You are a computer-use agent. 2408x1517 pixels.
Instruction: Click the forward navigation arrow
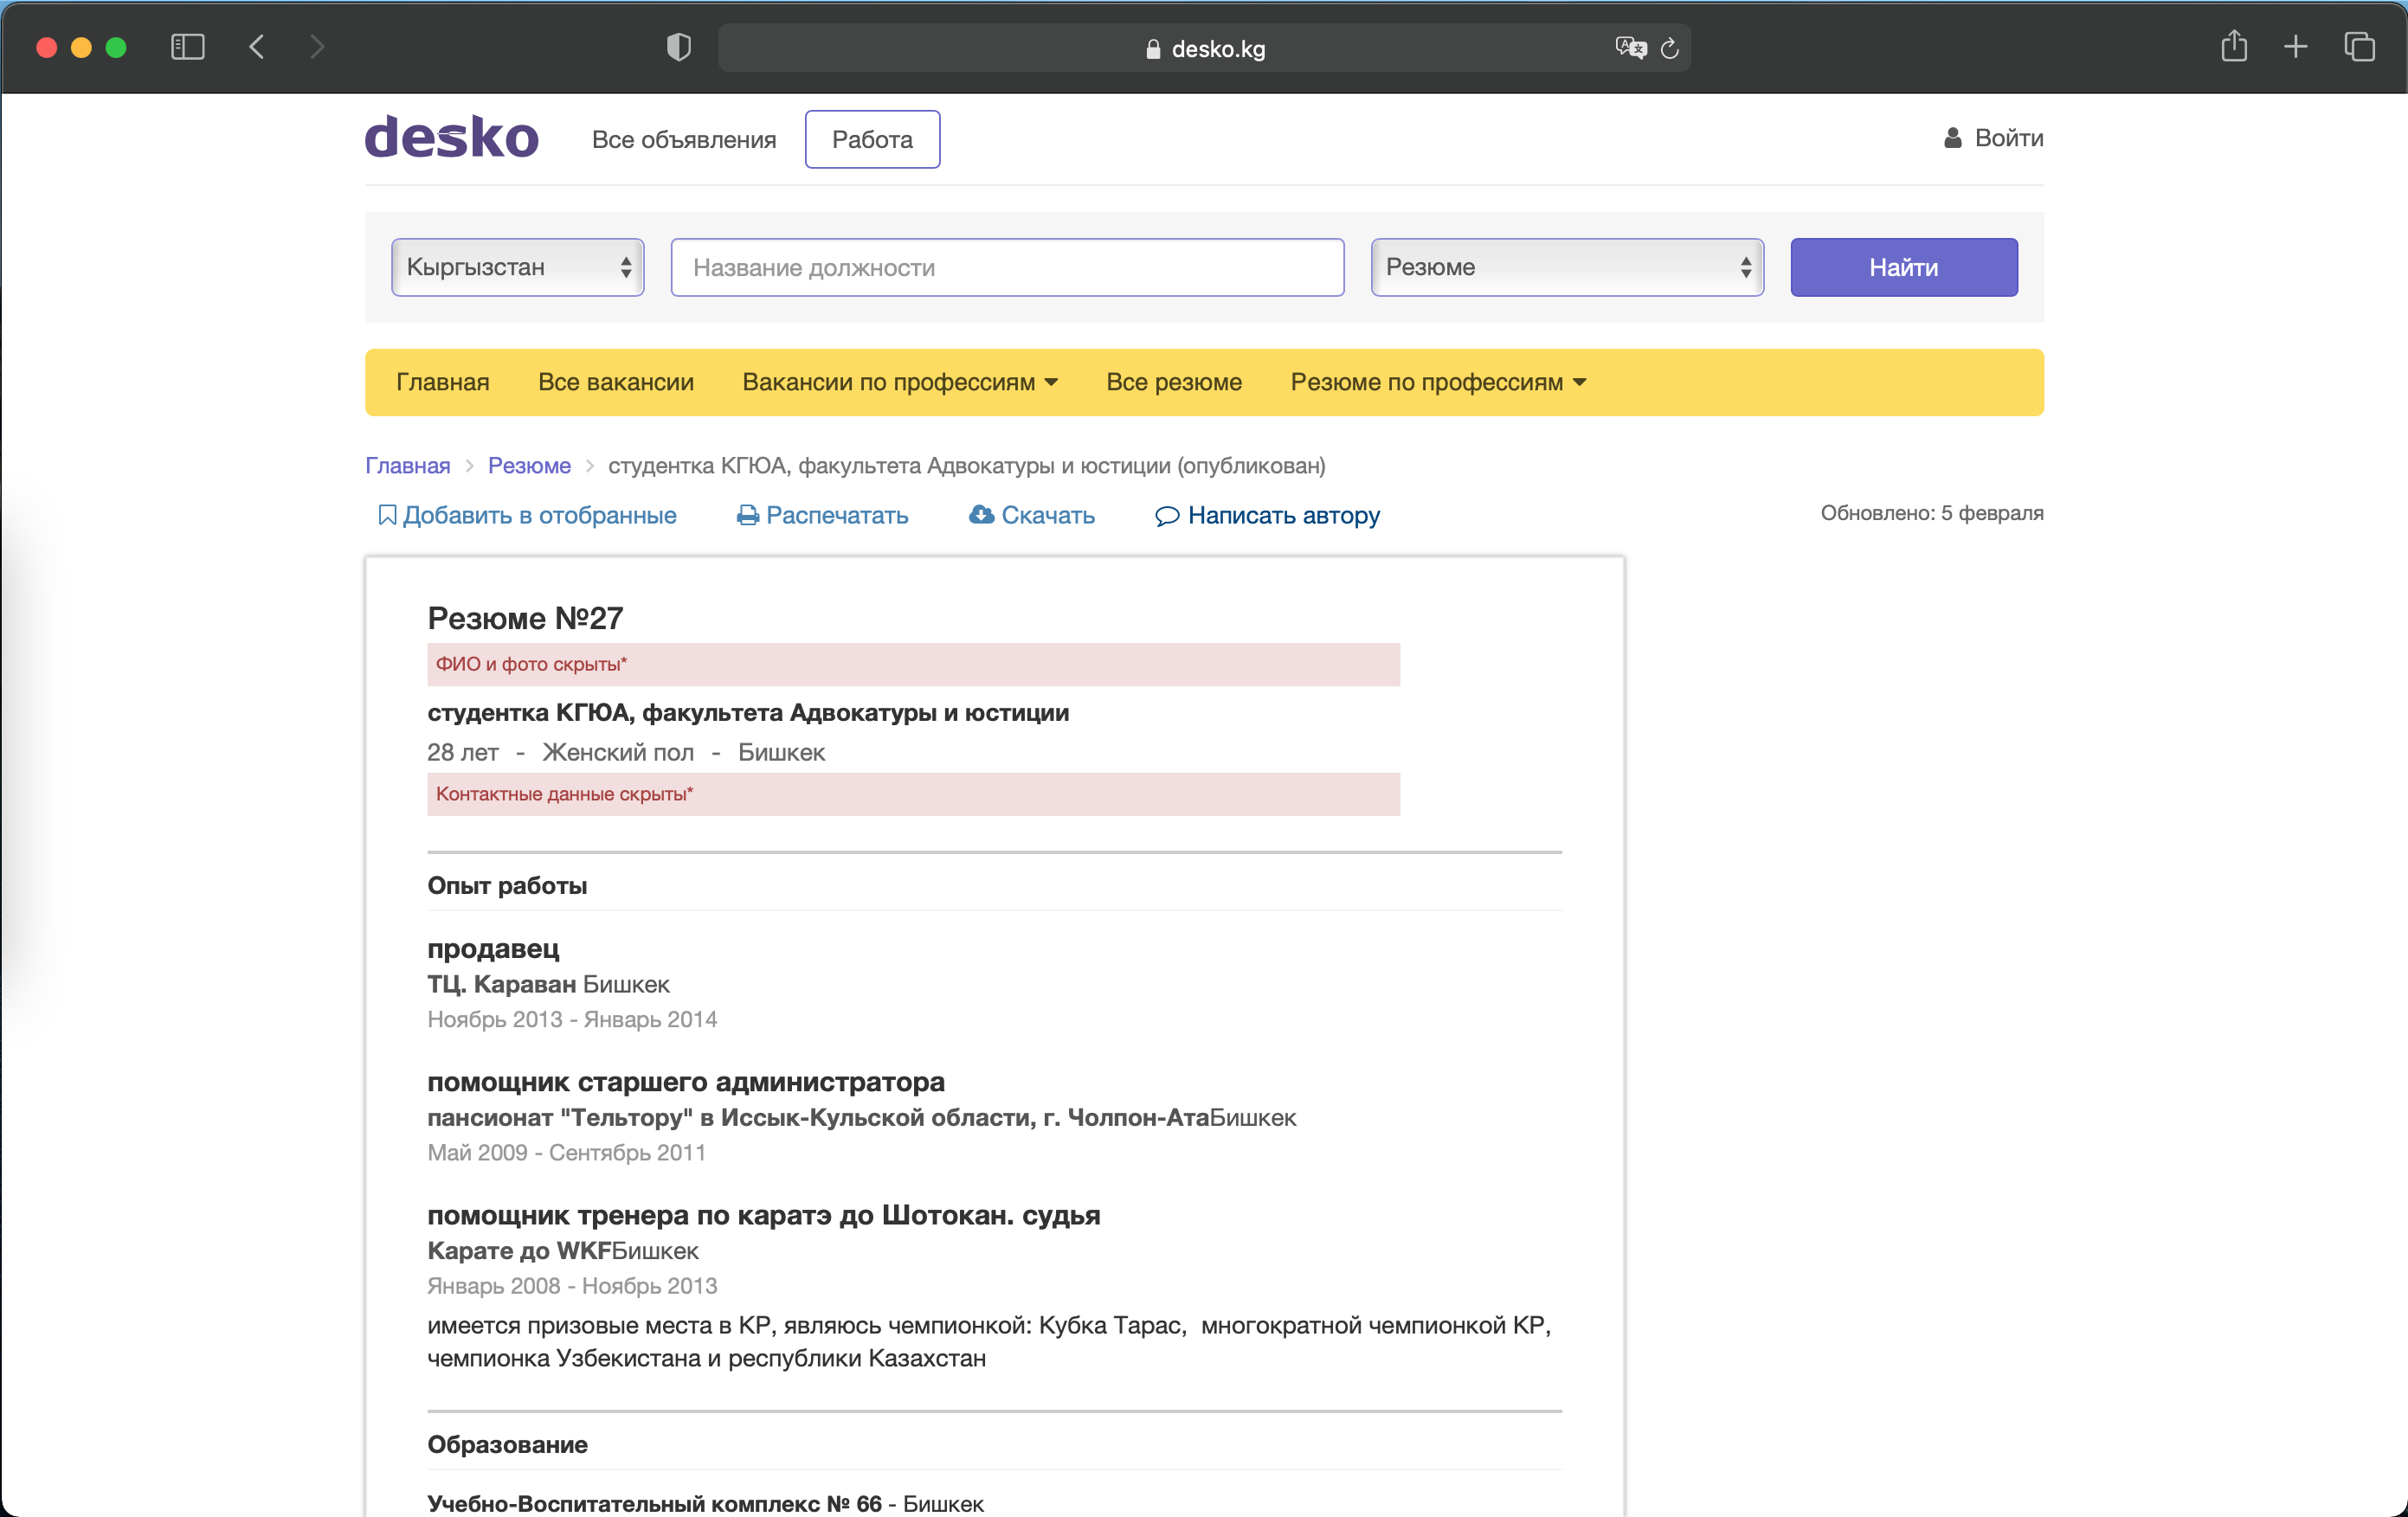tap(317, 47)
